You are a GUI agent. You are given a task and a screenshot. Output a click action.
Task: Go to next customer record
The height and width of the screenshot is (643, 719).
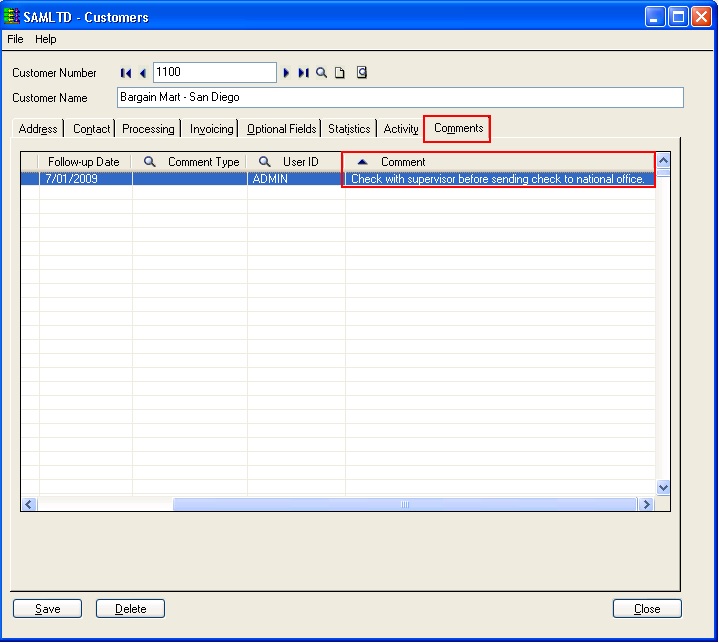286,73
